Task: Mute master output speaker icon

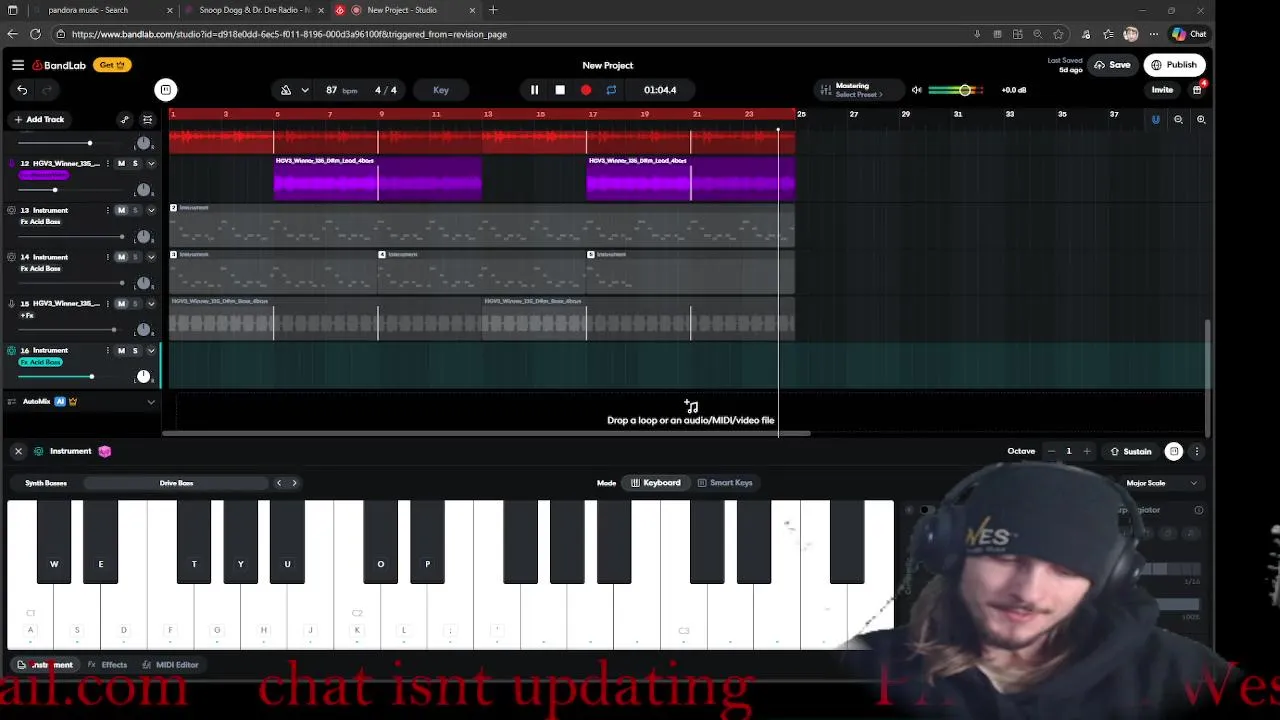Action: coord(916,90)
